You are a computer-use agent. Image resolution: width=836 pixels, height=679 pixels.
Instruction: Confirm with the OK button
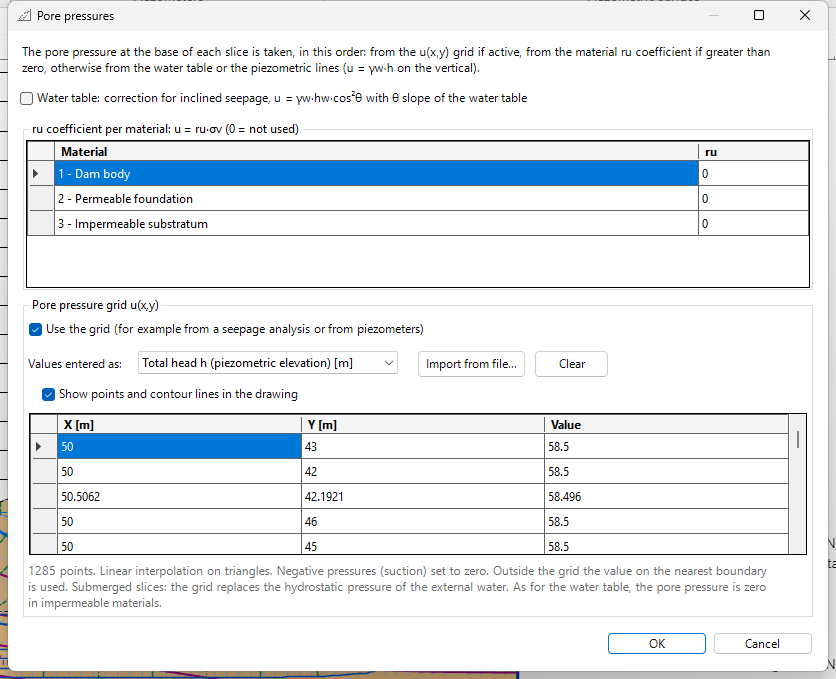click(657, 643)
